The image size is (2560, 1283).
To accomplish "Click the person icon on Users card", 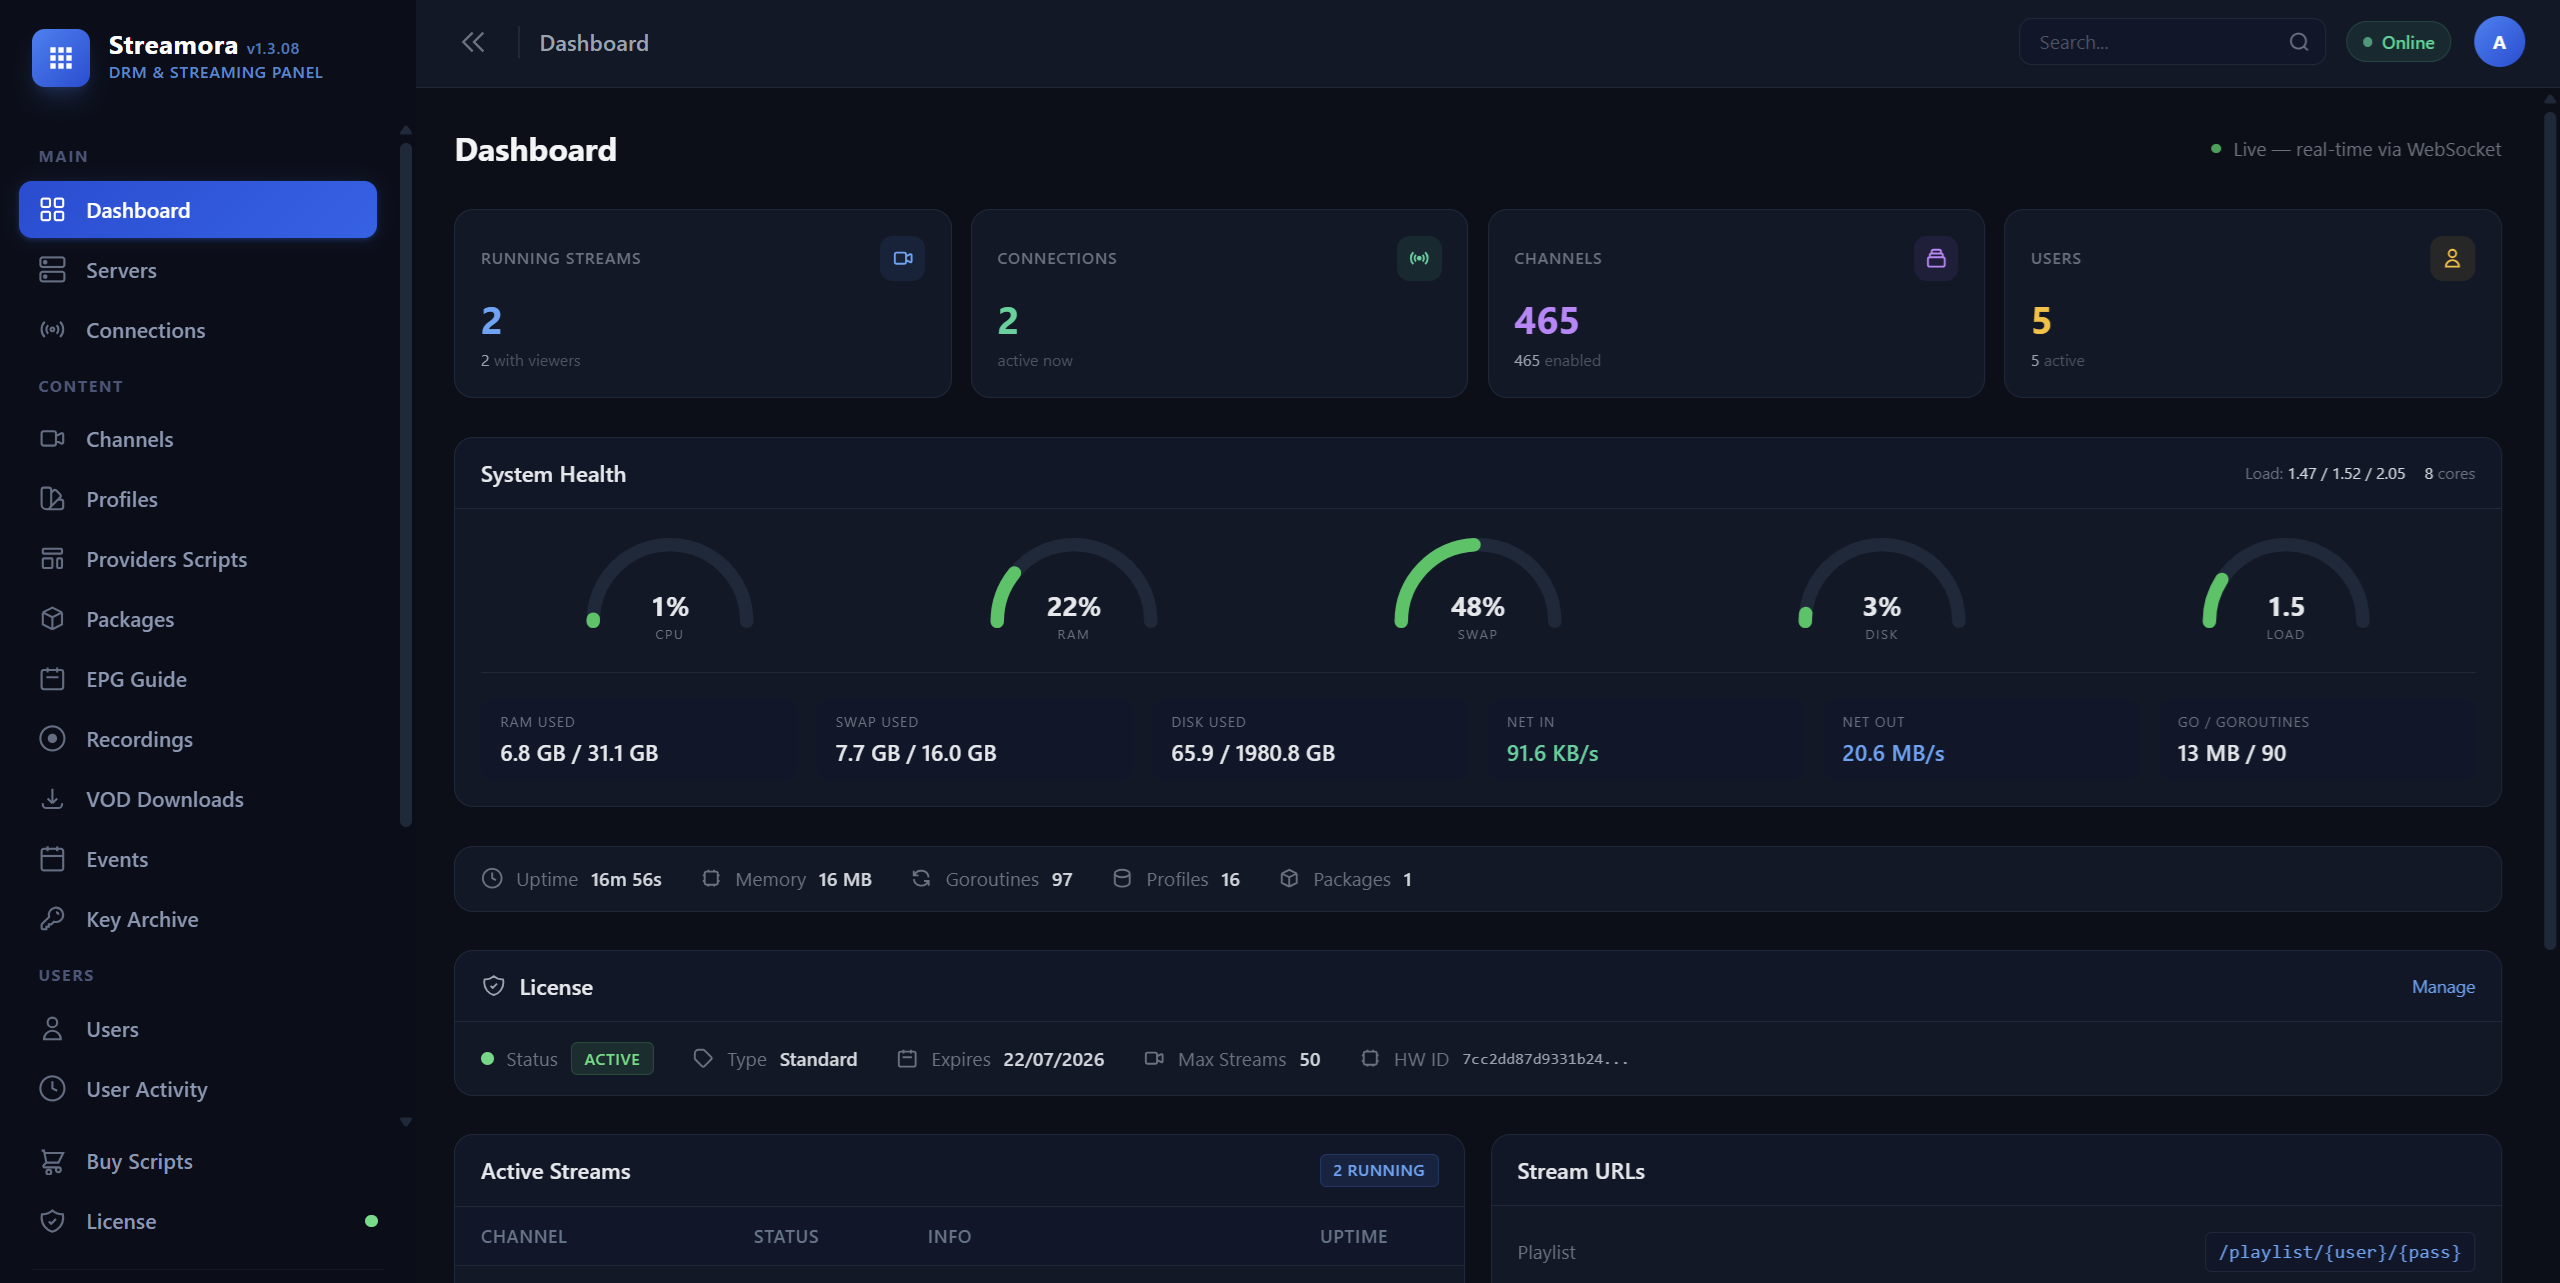I will pos(2452,258).
